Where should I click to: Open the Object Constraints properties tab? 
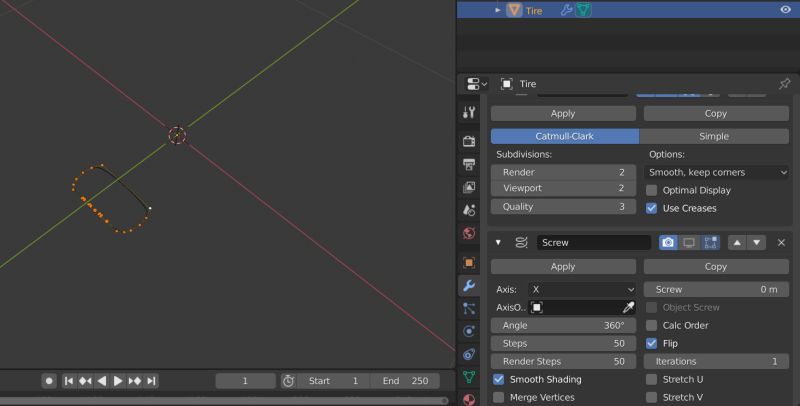[469, 354]
